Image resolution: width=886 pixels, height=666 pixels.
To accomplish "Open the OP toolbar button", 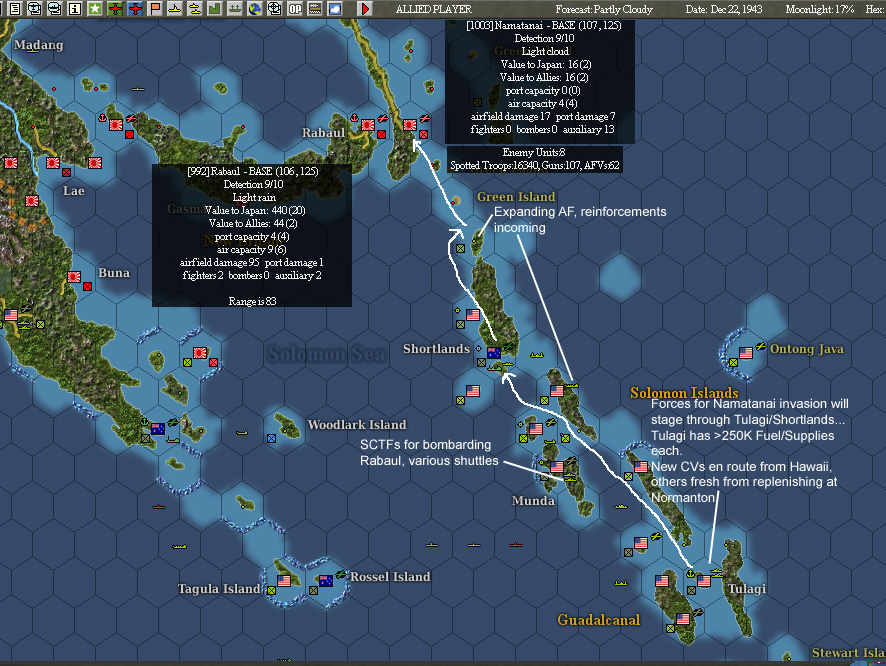I will pyautogui.click(x=295, y=8).
